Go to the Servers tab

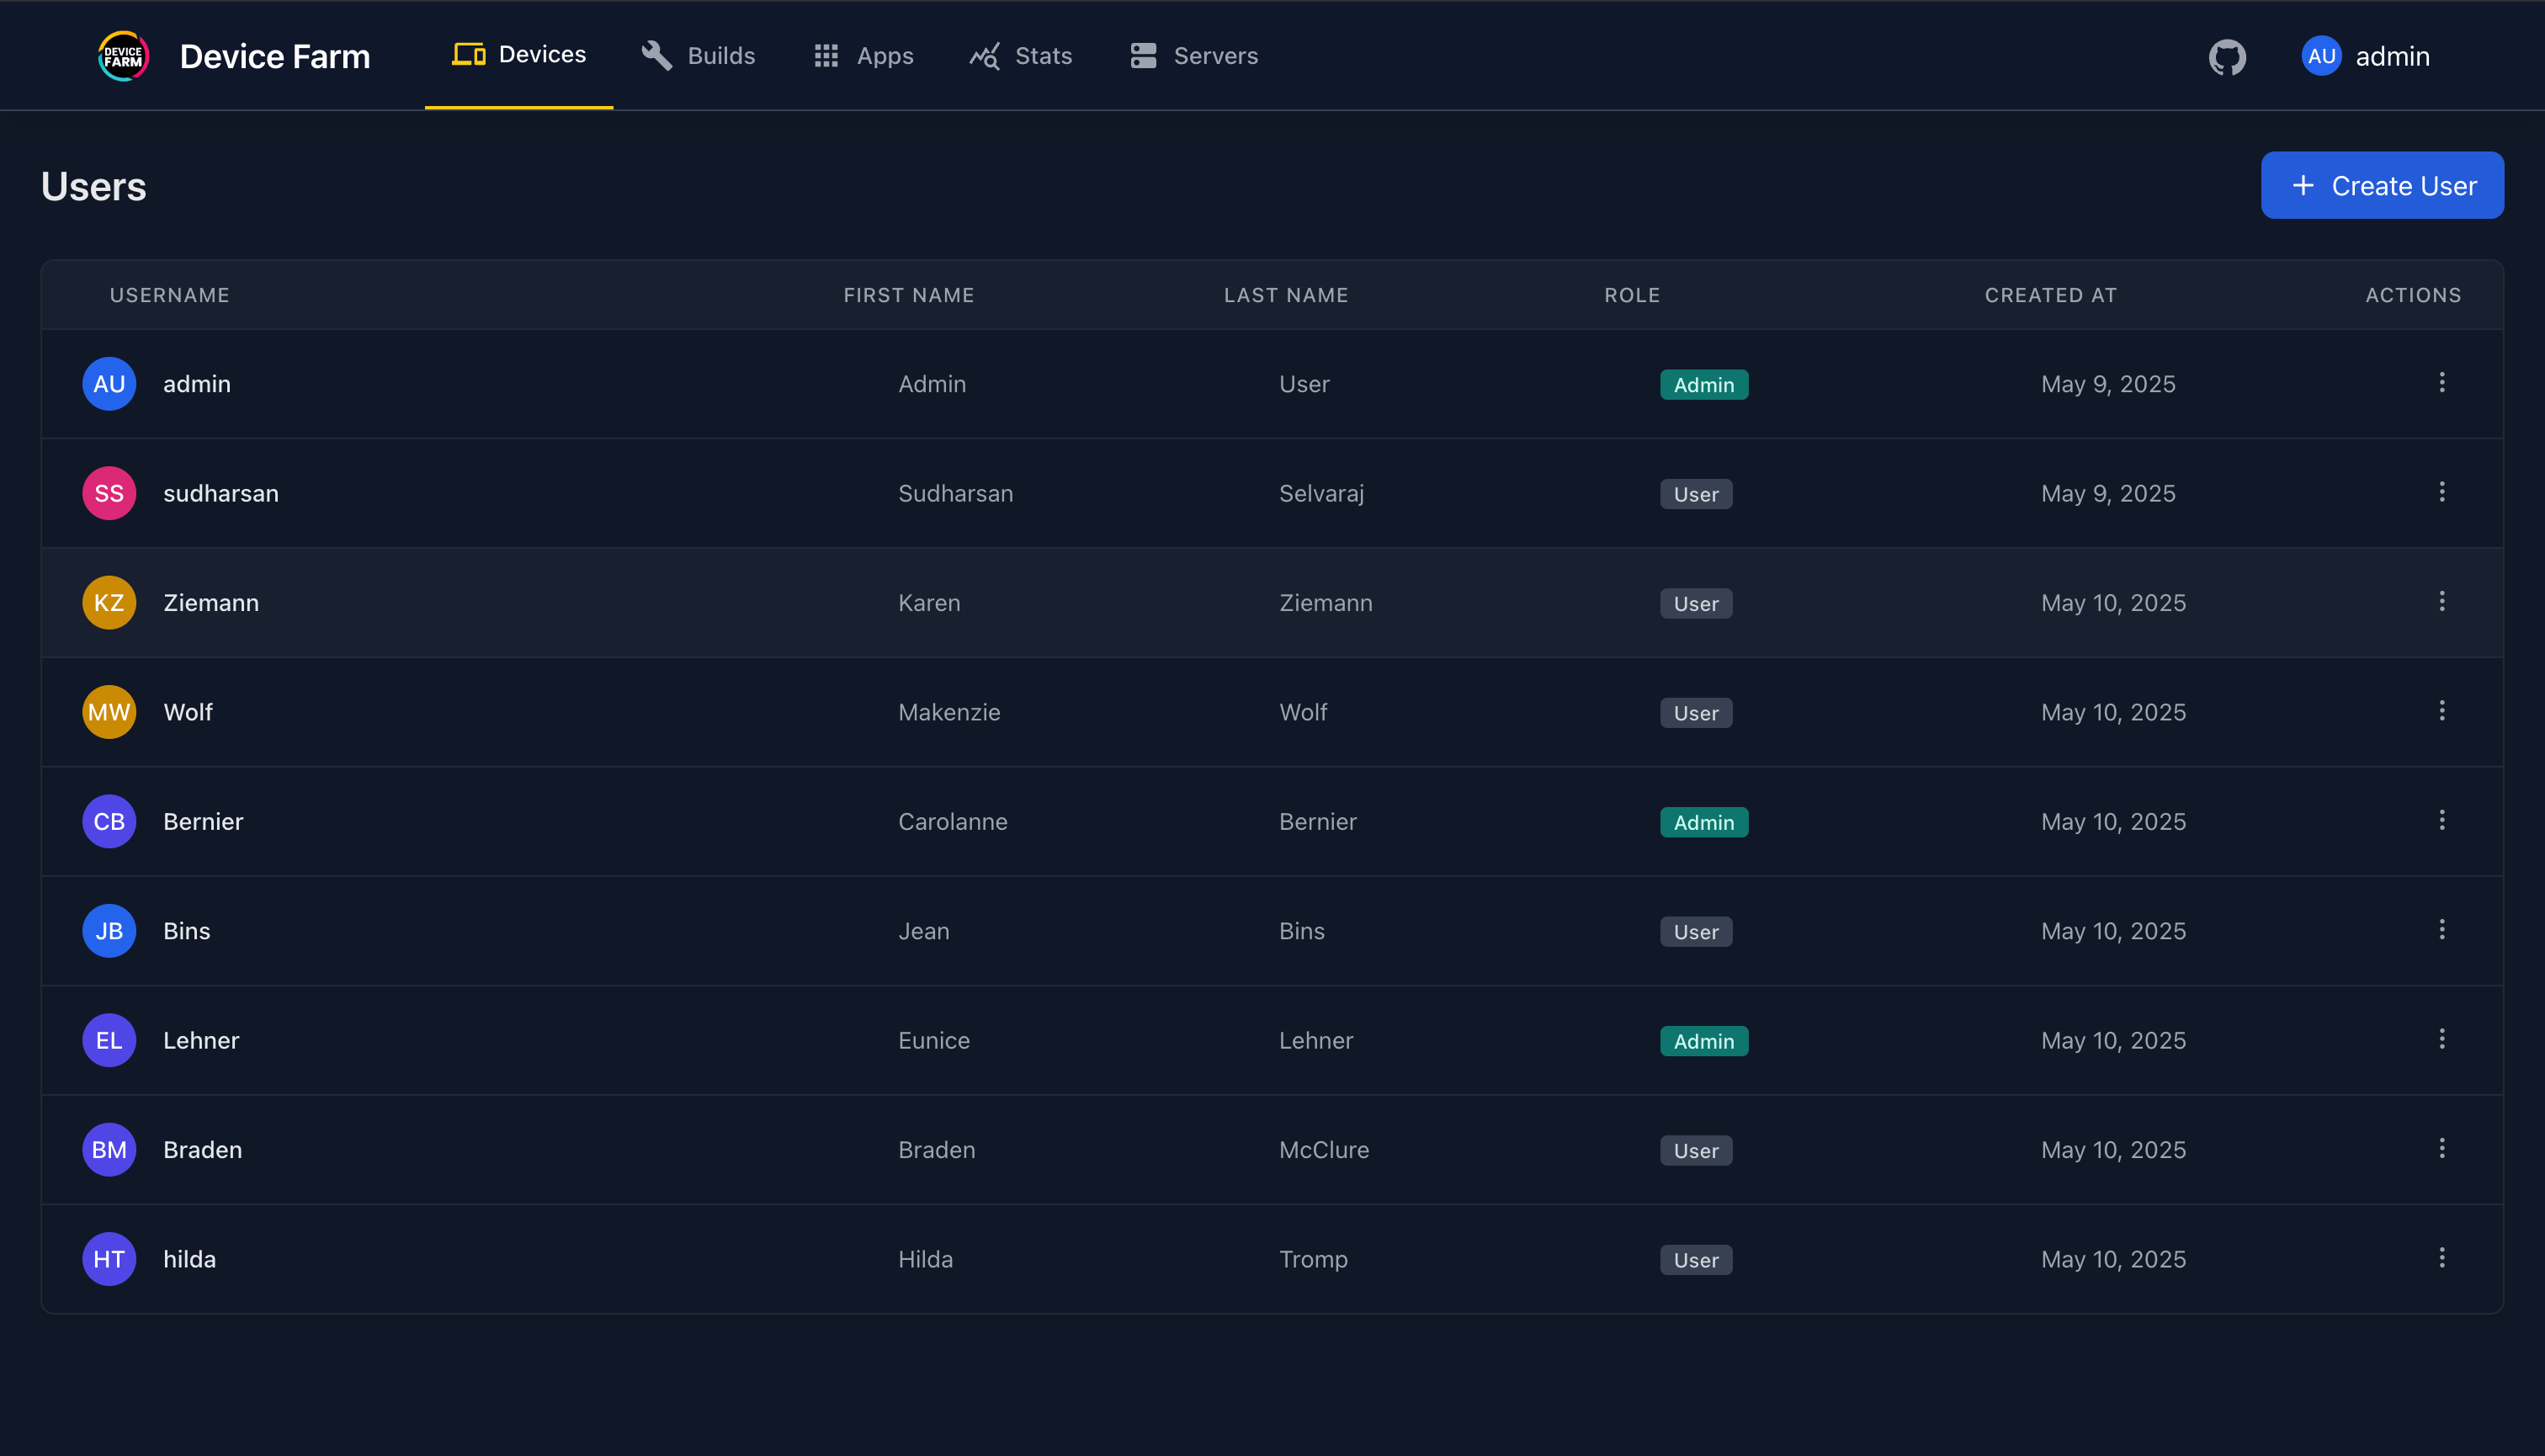pos(1194,56)
